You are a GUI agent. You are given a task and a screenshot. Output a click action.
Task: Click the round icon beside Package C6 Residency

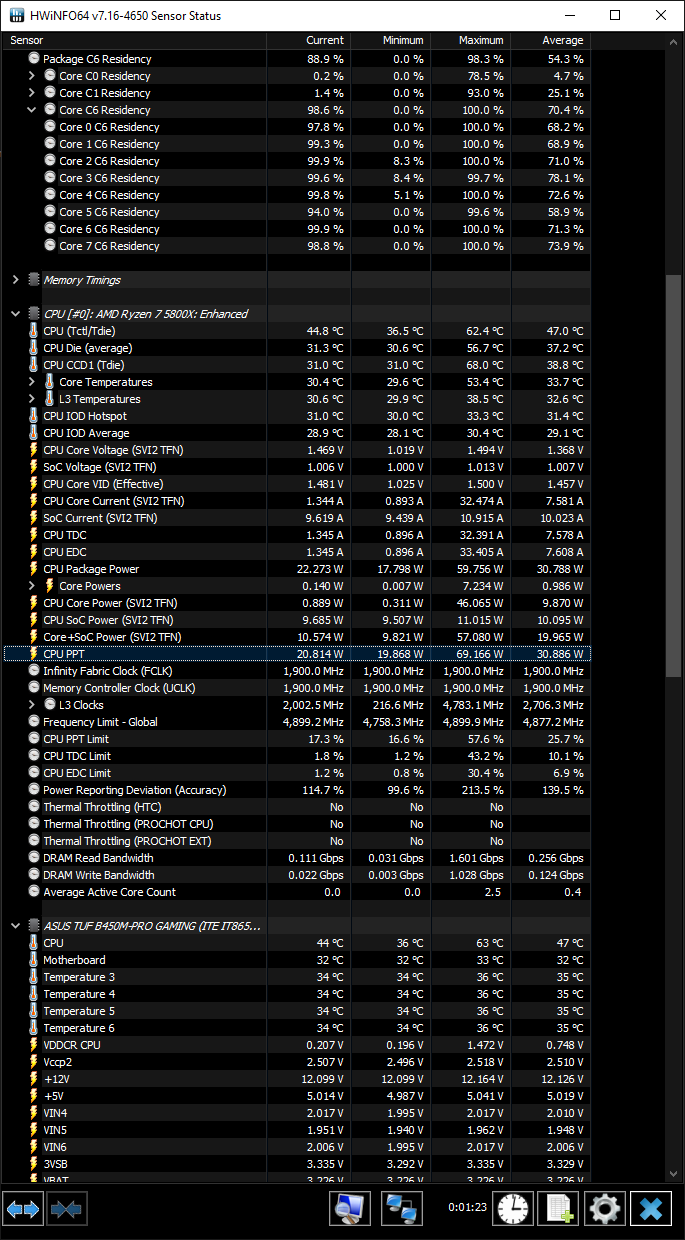tap(34, 59)
